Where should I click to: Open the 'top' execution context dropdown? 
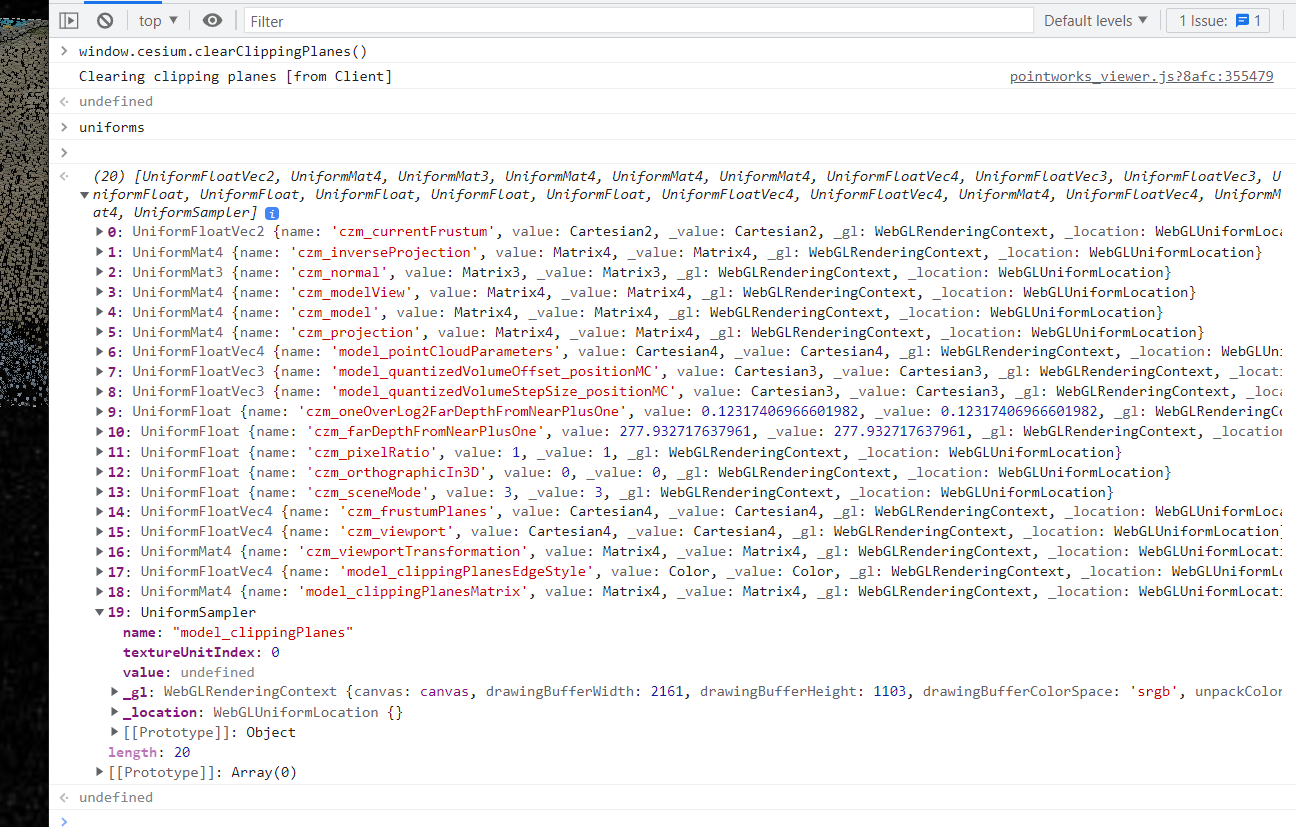click(156, 19)
